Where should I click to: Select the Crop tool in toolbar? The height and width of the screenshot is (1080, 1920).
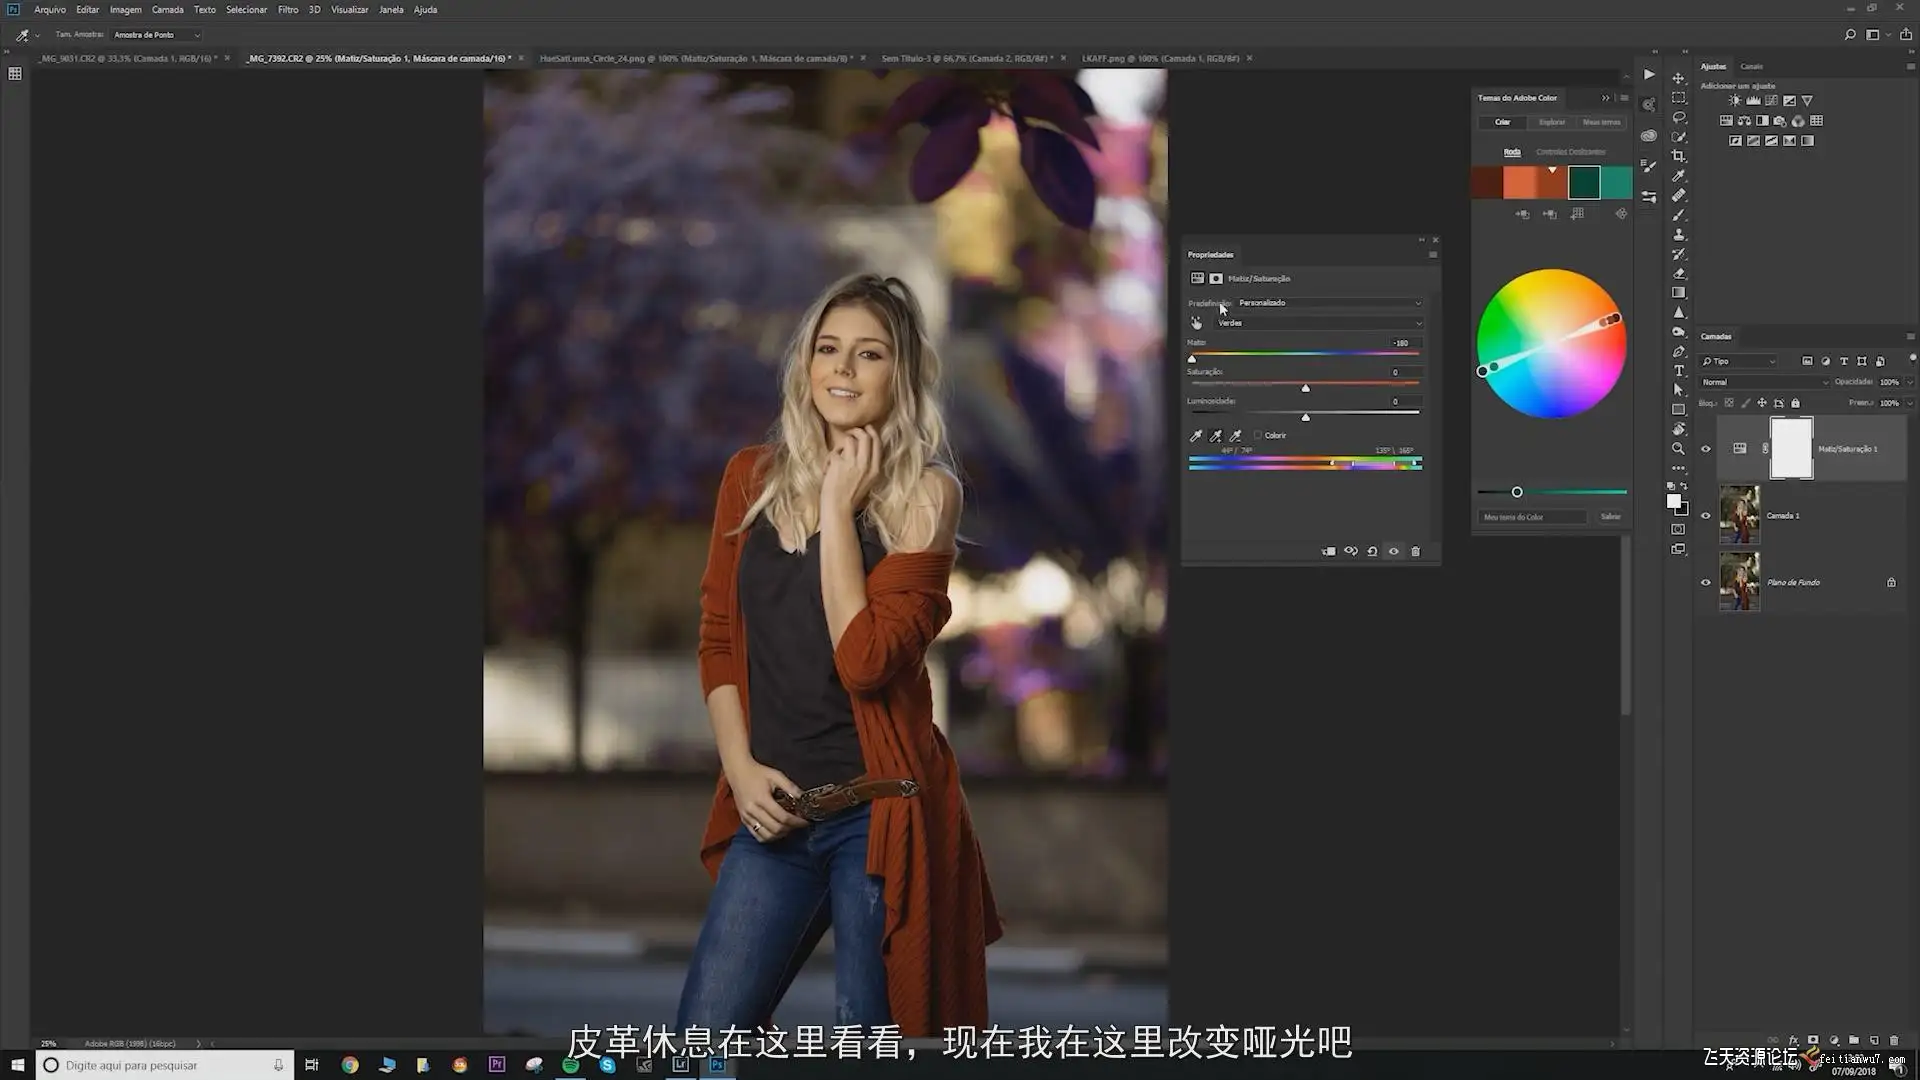click(x=1679, y=156)
